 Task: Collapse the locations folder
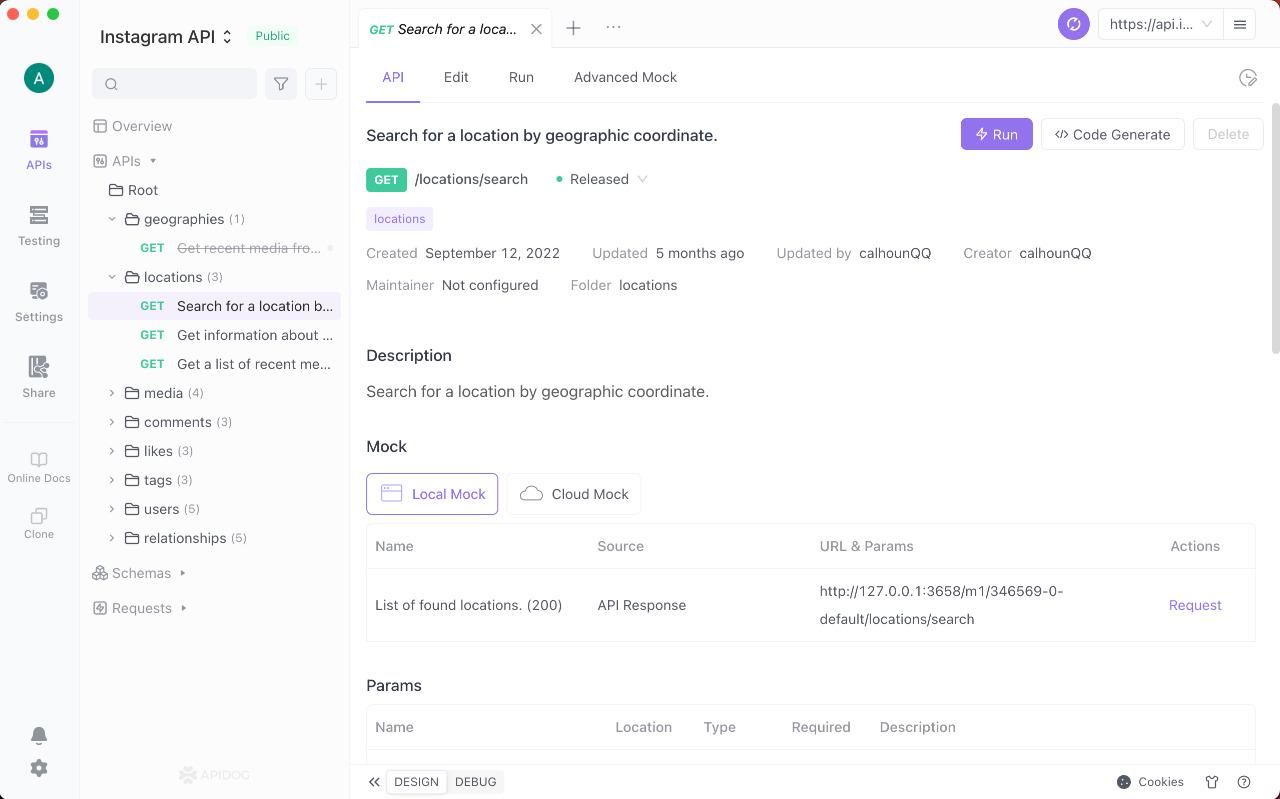(x=112, y=277)
